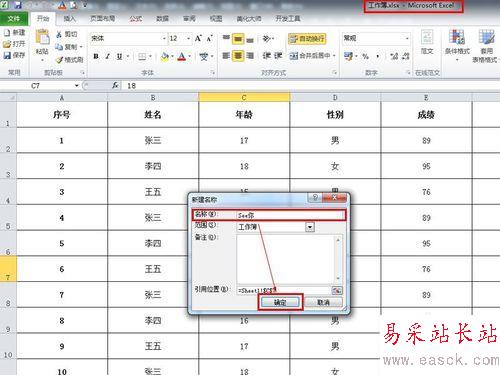Open fill color dropdown arrow
Screen dimensions: 500x375
click(x=172, y=57)
